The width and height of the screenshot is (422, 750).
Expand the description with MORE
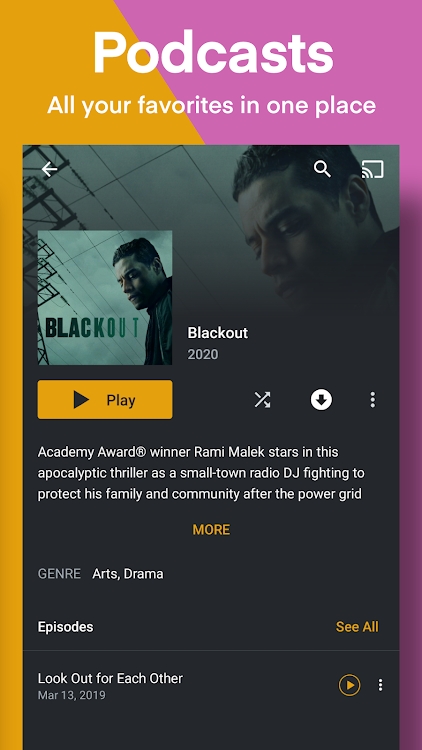point(211,529)
